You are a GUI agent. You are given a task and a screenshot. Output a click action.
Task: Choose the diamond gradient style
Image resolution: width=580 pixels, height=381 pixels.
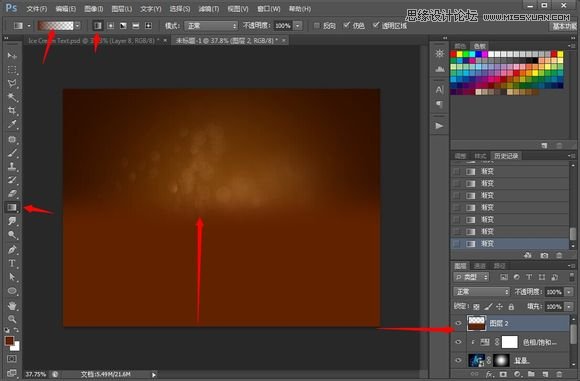pos(148,26)
